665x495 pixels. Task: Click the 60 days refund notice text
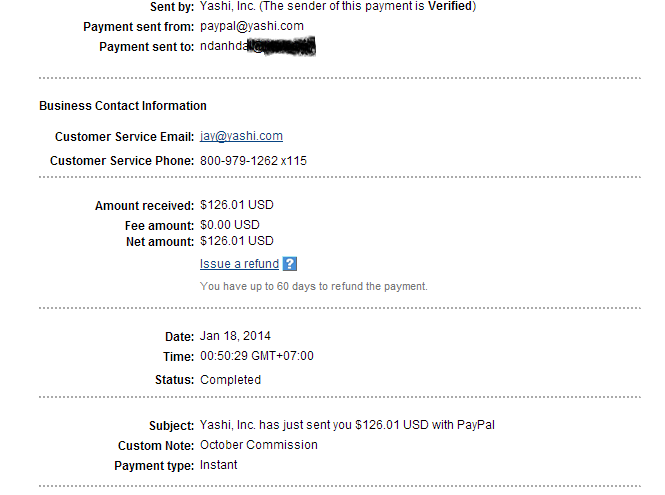pyautogui.click(x=313, y=286)
